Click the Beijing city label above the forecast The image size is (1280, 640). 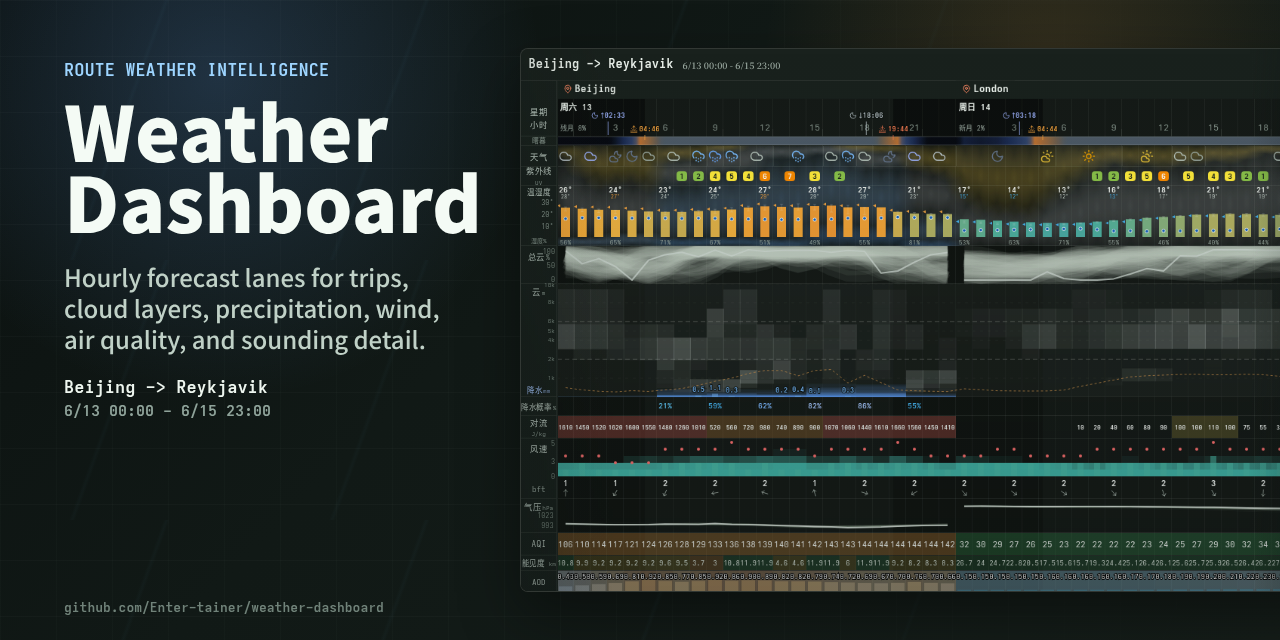point(595,89)
